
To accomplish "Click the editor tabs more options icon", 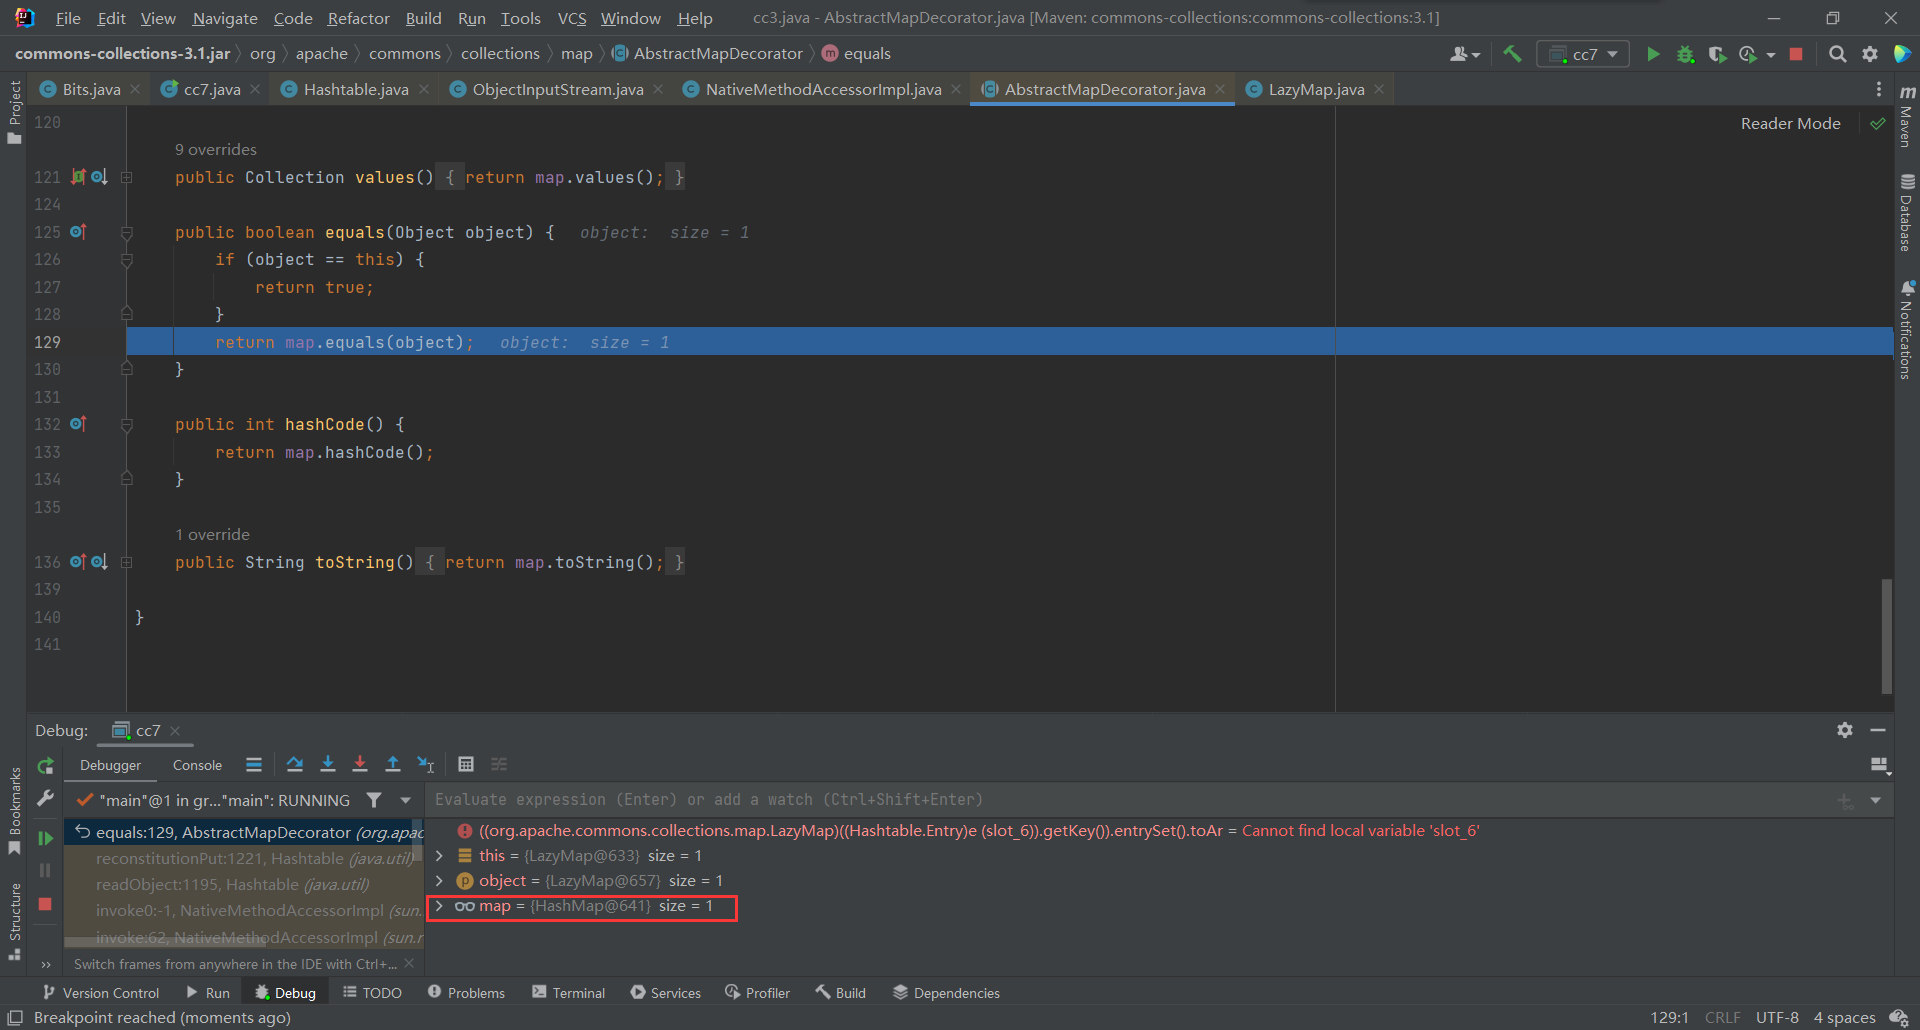I will click(x=1879, y=90).
